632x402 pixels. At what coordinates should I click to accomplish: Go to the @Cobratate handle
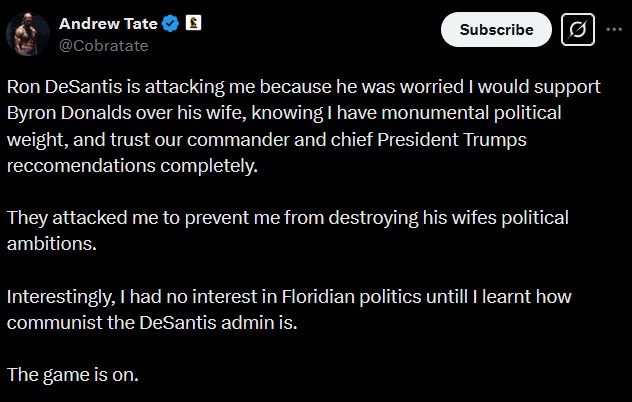[x=104, y=46]
